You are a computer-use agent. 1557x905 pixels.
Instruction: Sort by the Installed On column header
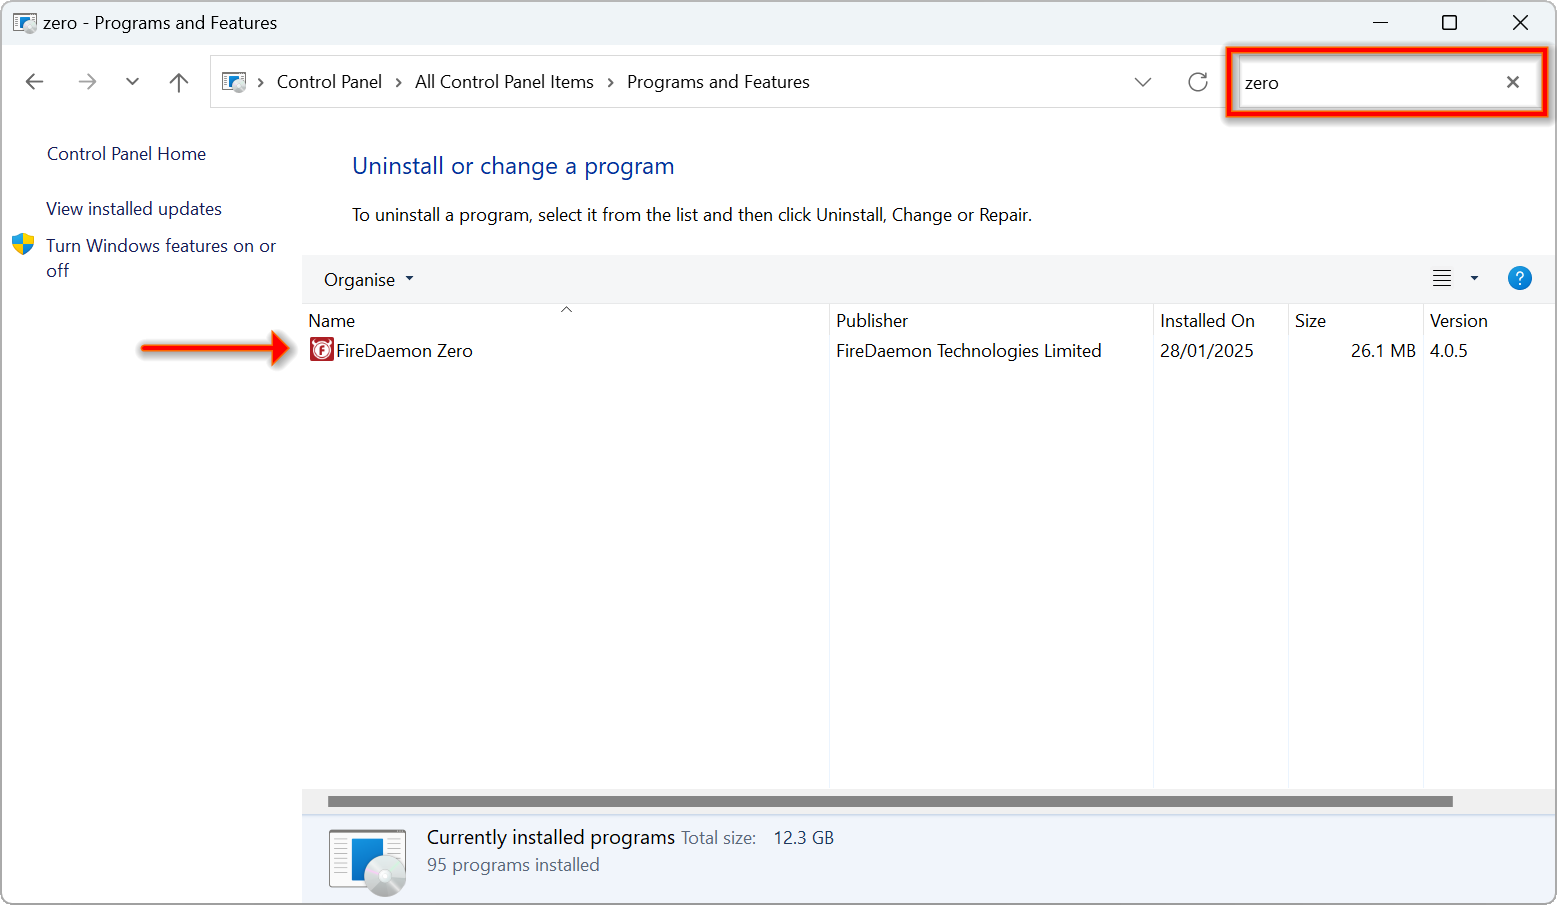(x=1220, y=320)
